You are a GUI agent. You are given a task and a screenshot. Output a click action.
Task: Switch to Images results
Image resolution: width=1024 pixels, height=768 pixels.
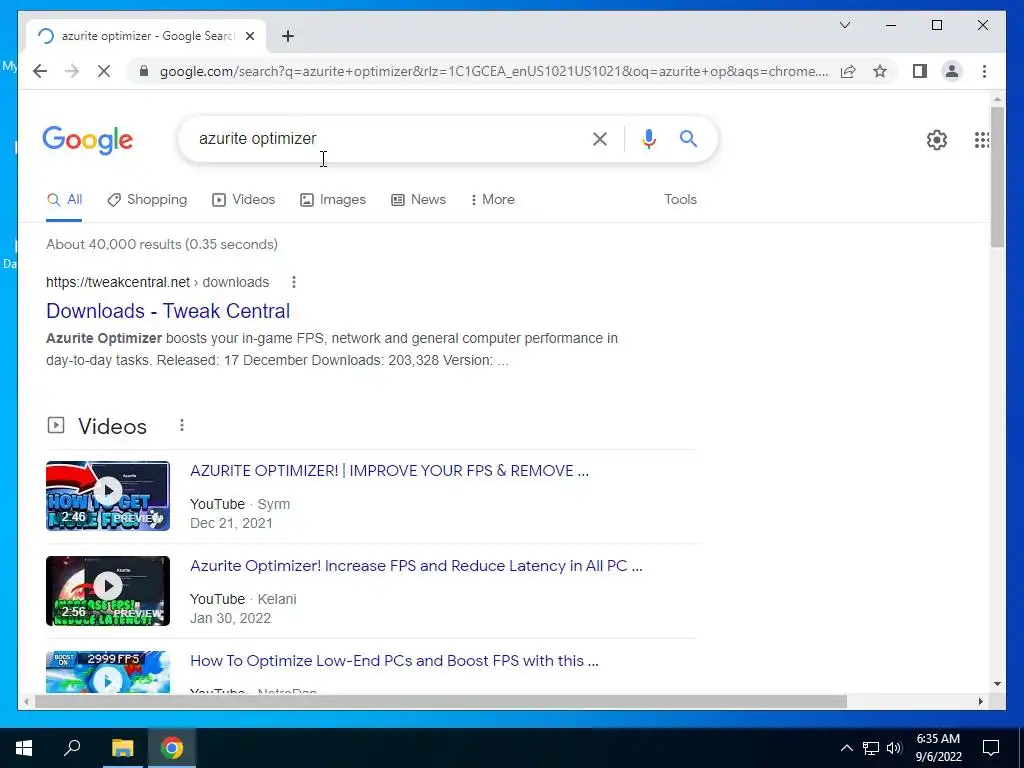pos(332,199)
